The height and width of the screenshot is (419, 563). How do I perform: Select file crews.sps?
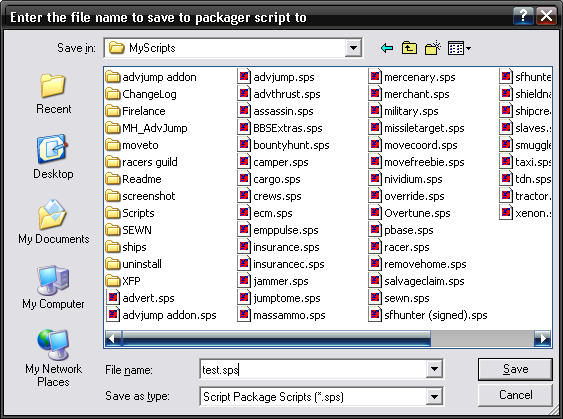tap(269, 196)
